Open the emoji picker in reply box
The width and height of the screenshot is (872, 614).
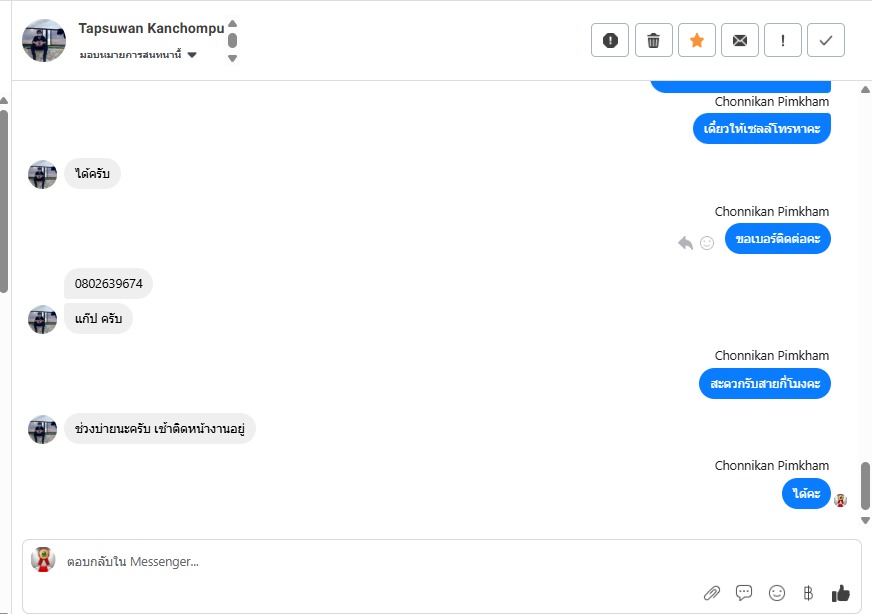tap(777, 593)
